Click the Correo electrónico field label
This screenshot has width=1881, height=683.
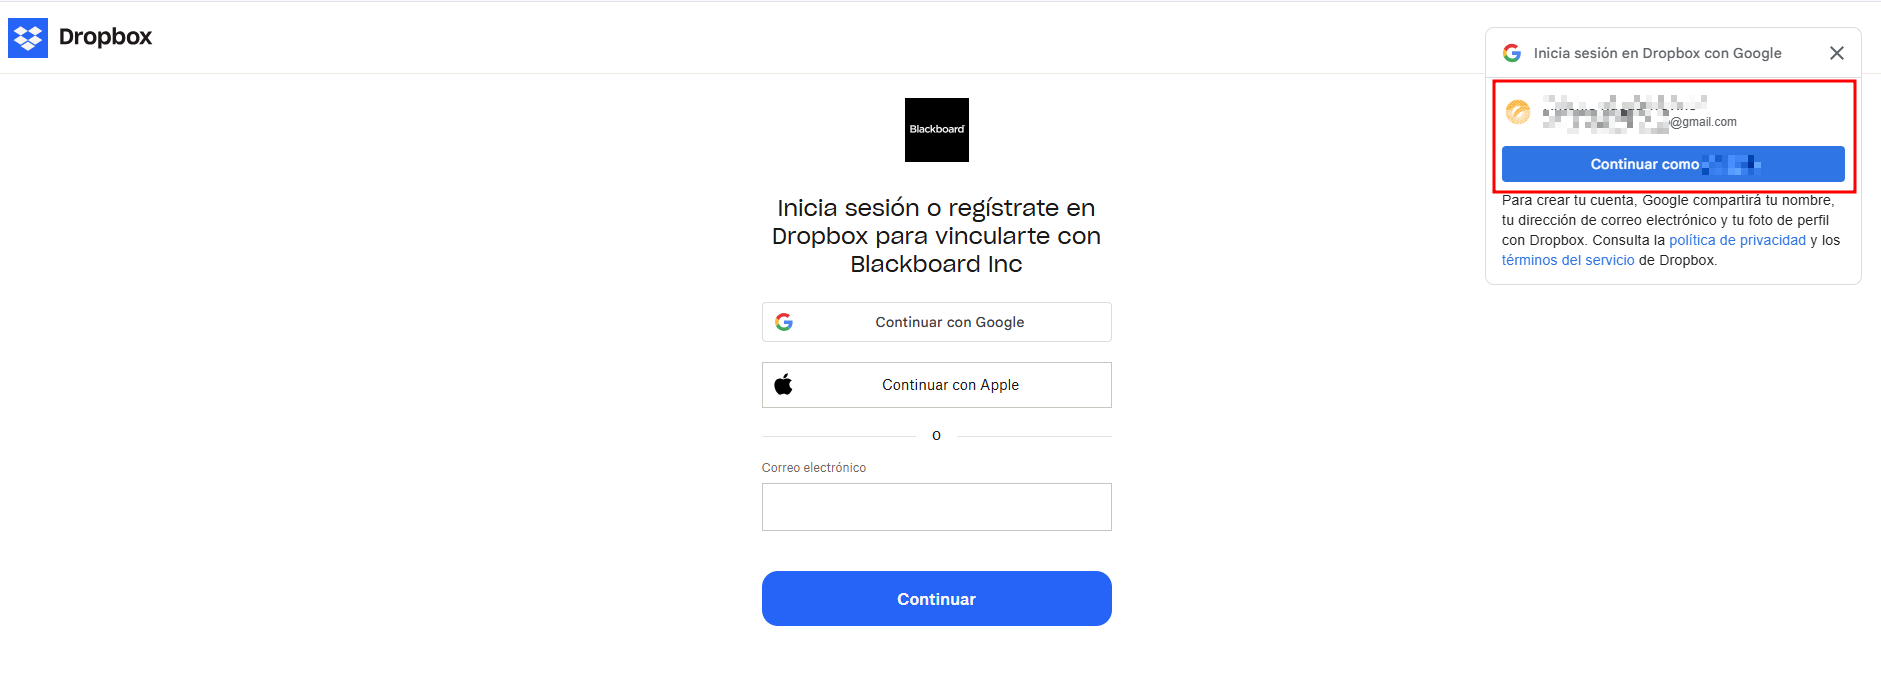pos(814,468)
